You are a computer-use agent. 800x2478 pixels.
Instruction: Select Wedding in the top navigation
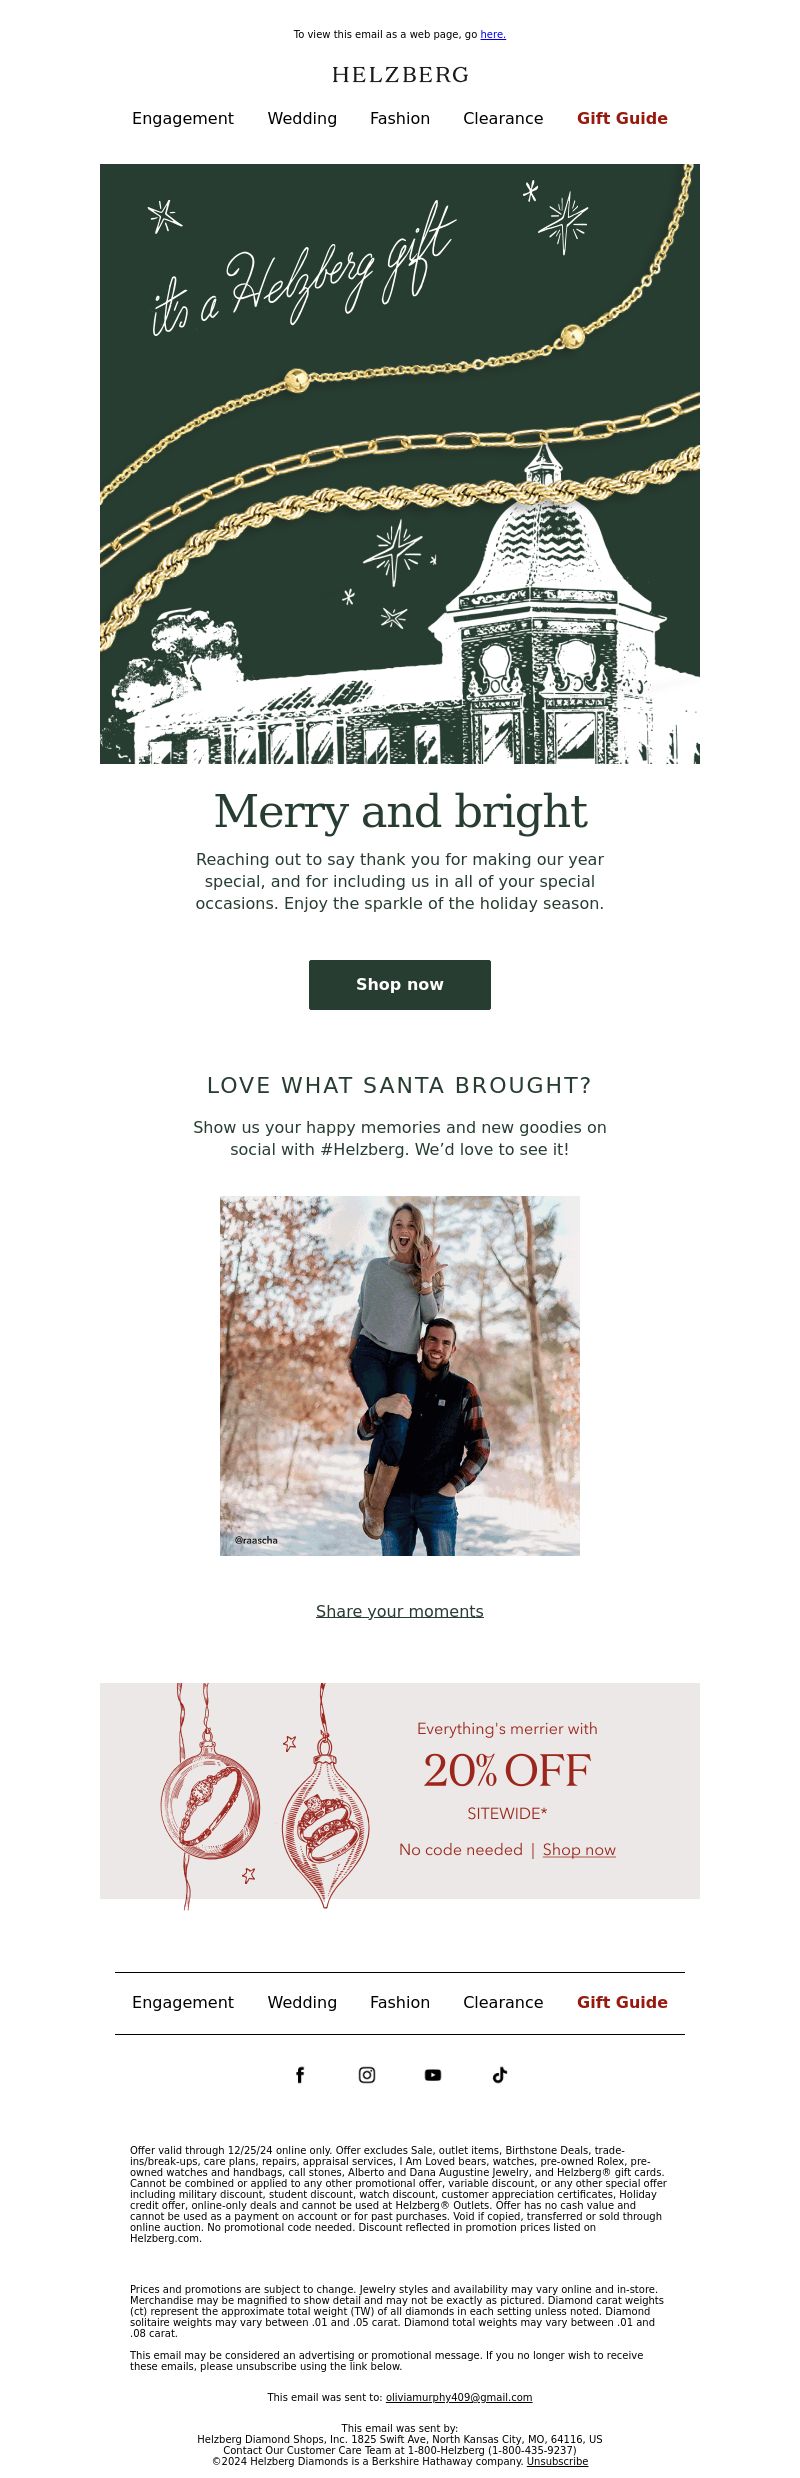(302, 118)
